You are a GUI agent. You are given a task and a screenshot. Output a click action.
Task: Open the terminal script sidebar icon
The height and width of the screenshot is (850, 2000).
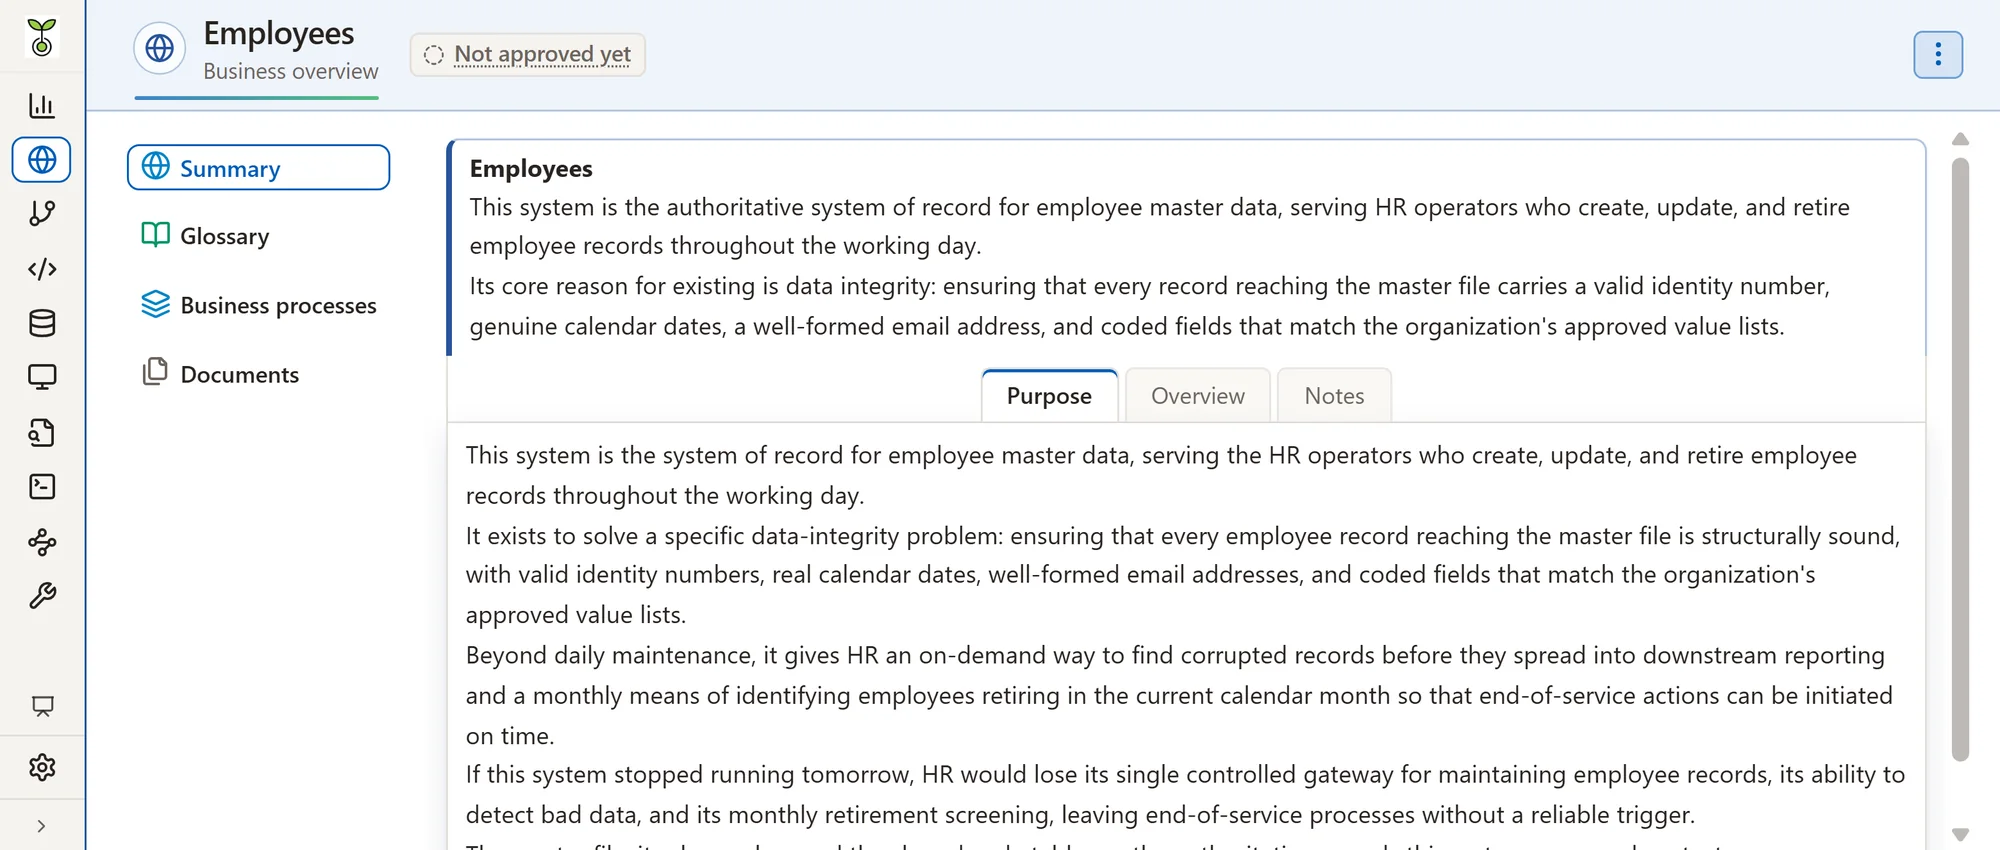(42, 487)
